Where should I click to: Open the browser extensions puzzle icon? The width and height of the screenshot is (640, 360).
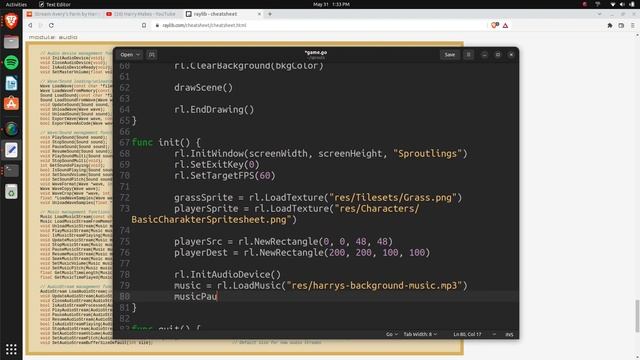pos(610,25)
